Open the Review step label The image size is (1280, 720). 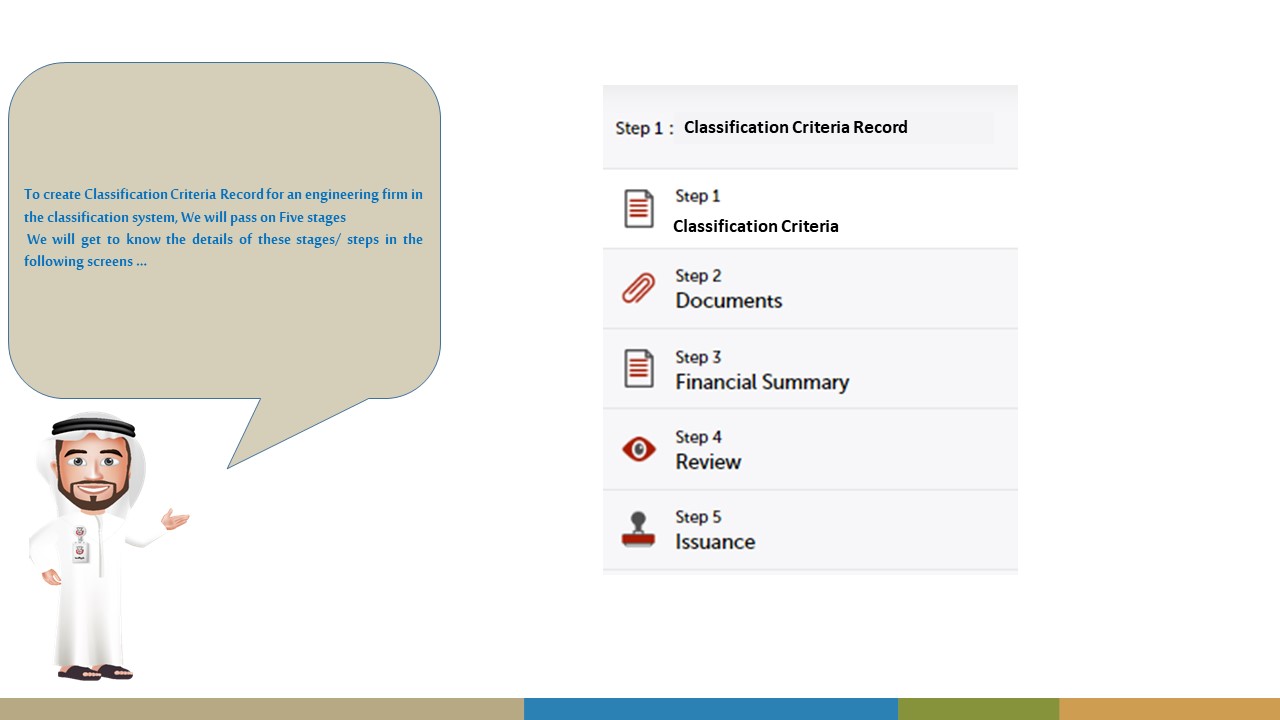pos(708,462)
